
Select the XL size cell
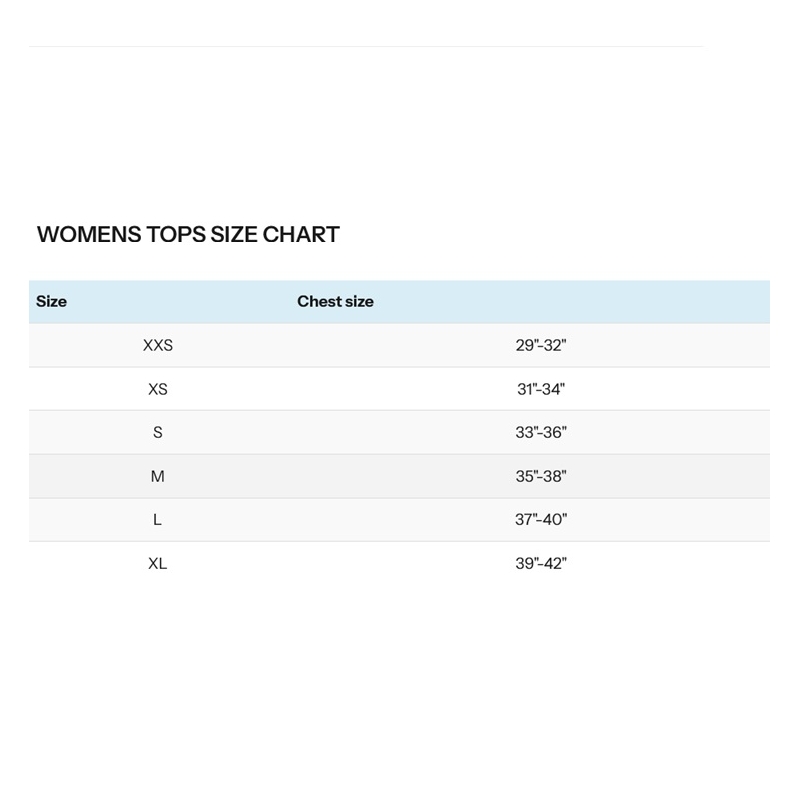[158, 564]
